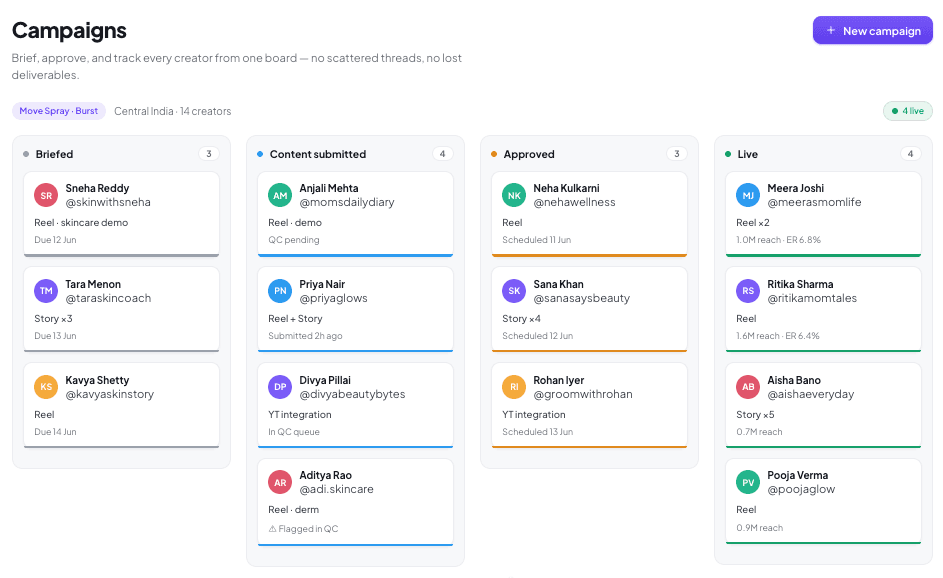Click Rohan Iyer's RI avatar
The image size is (943, 578).
click(514, 387)
